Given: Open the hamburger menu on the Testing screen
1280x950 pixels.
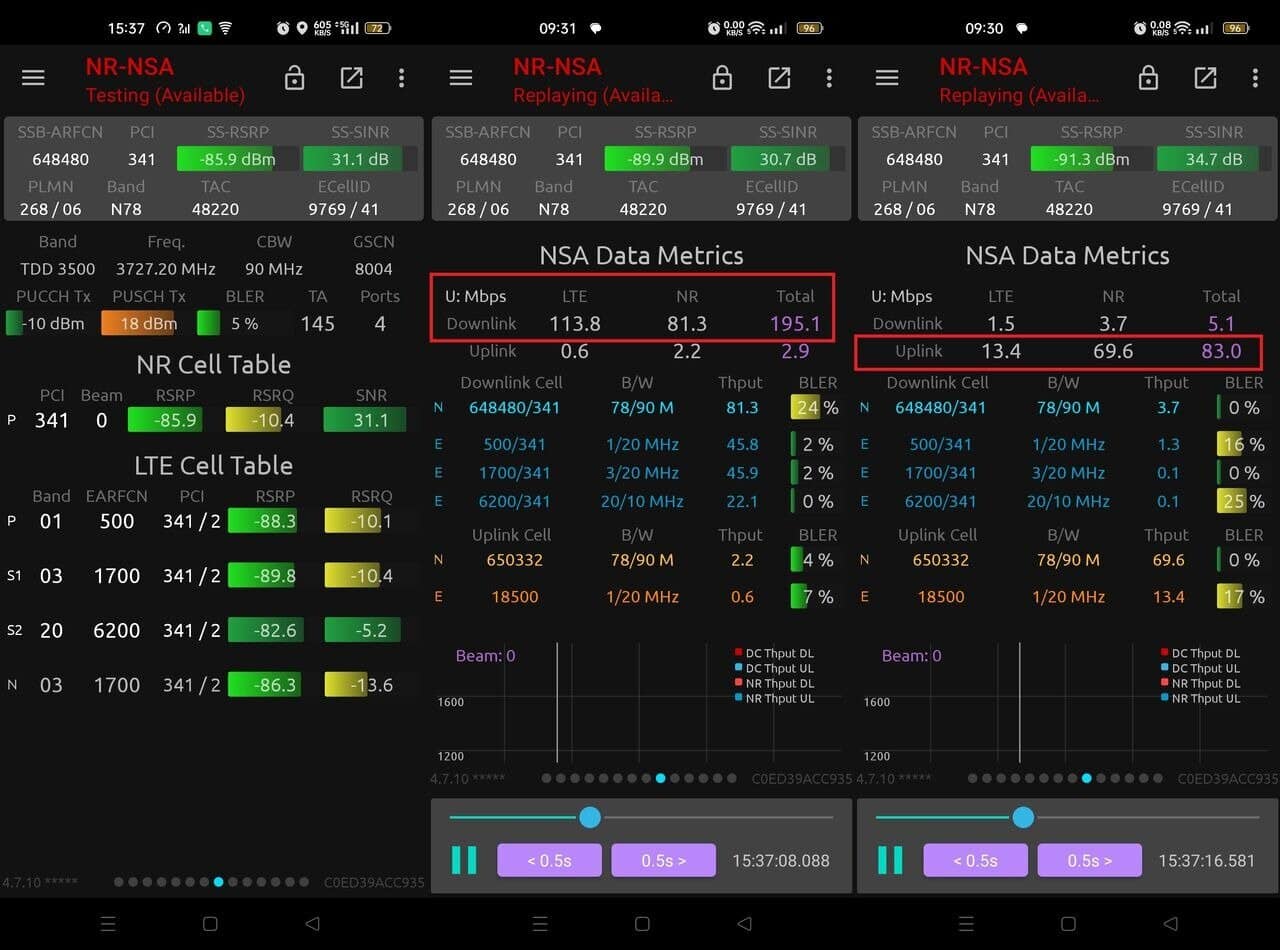Looking at the screenshot, I should click(x=33, y=78).
